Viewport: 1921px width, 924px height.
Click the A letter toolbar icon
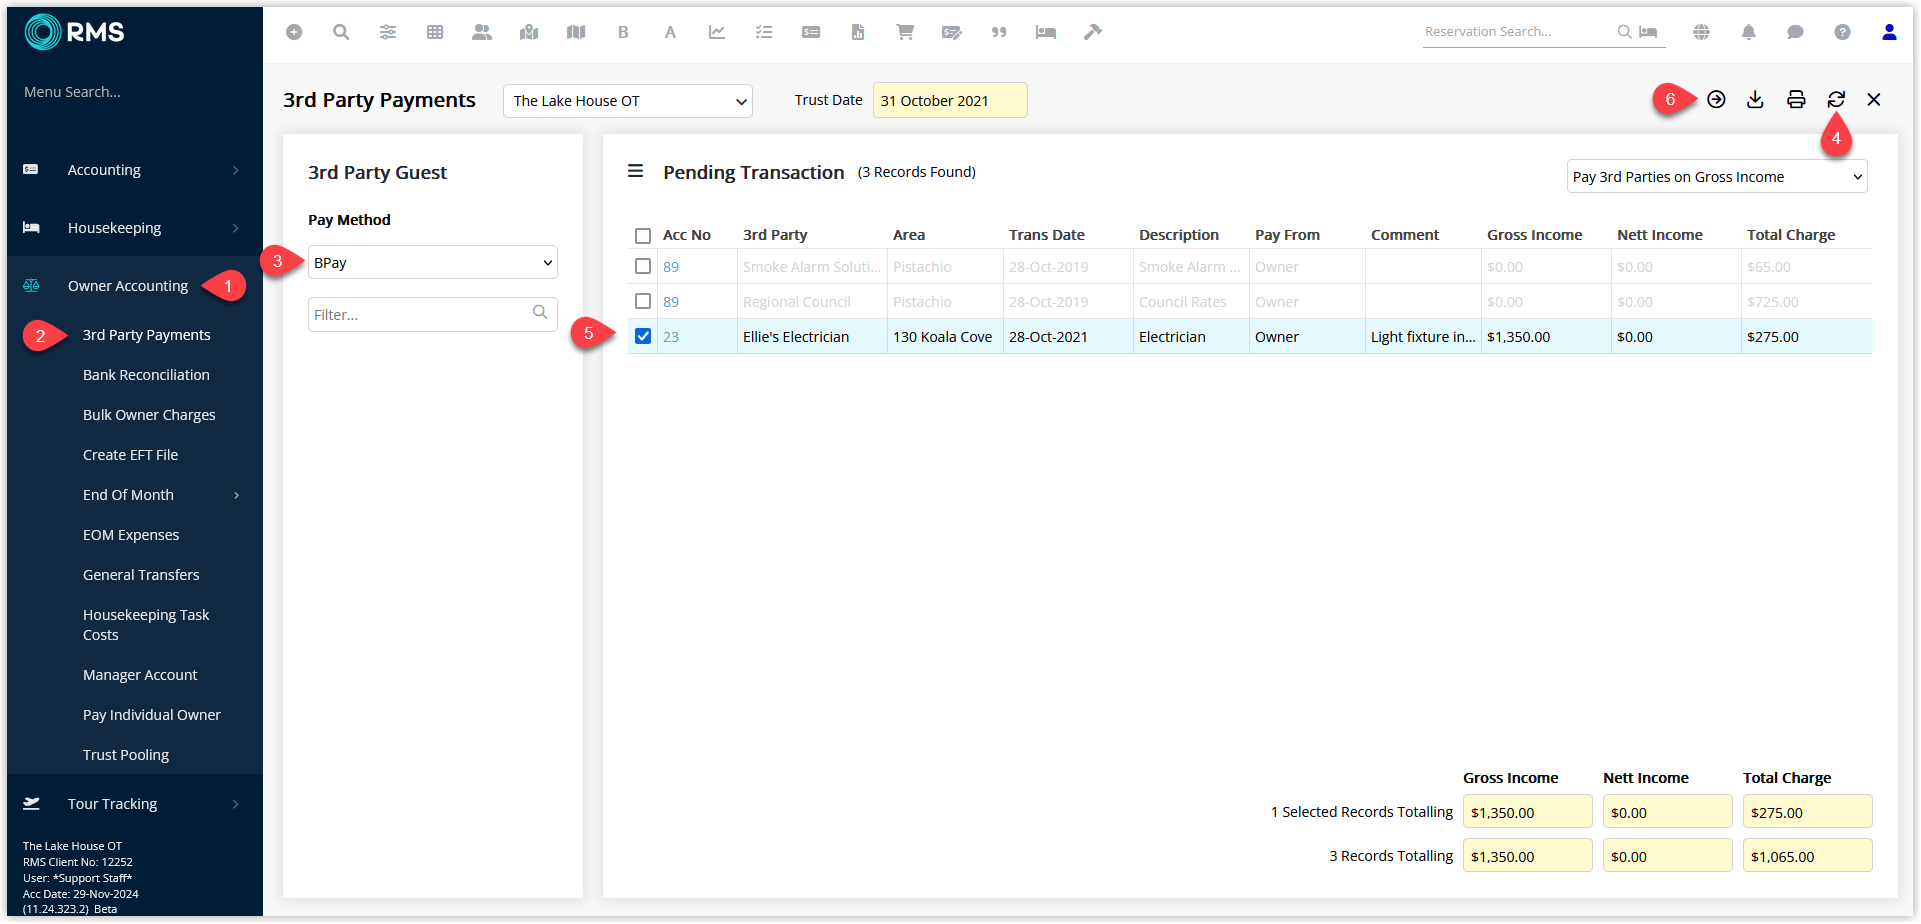click(x=670, y=32)
